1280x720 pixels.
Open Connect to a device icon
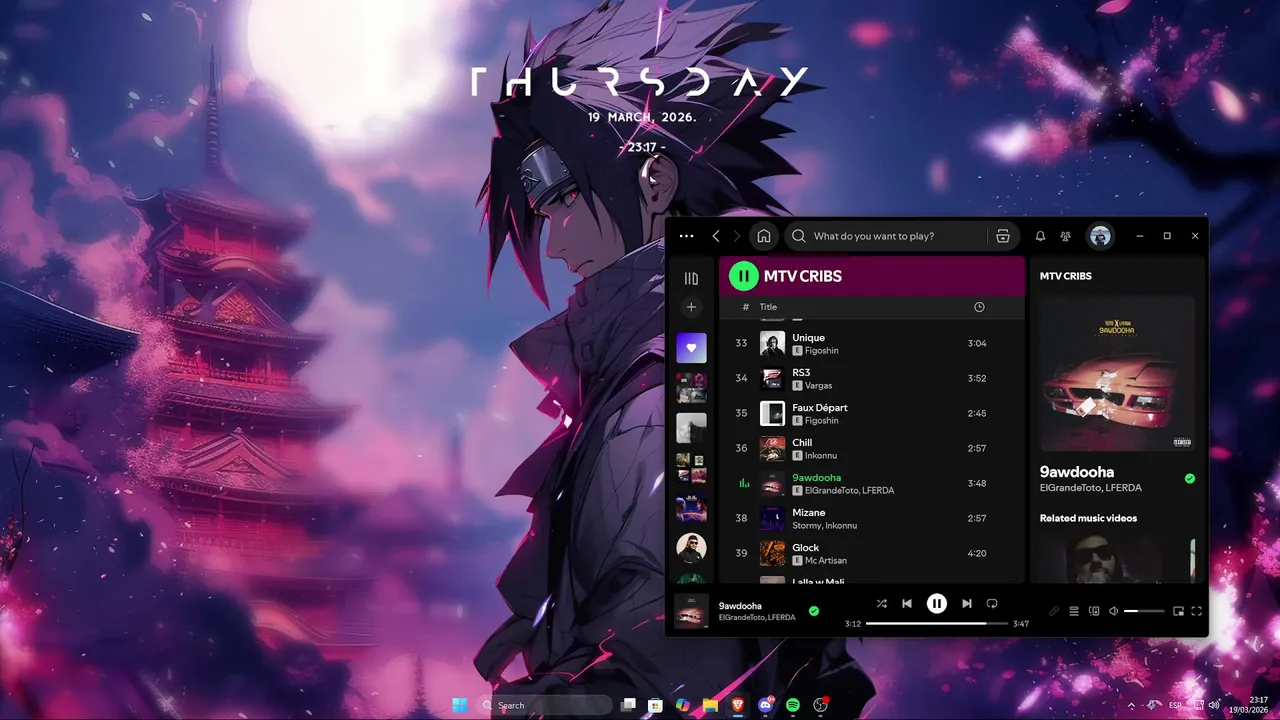pos(1094,611)
